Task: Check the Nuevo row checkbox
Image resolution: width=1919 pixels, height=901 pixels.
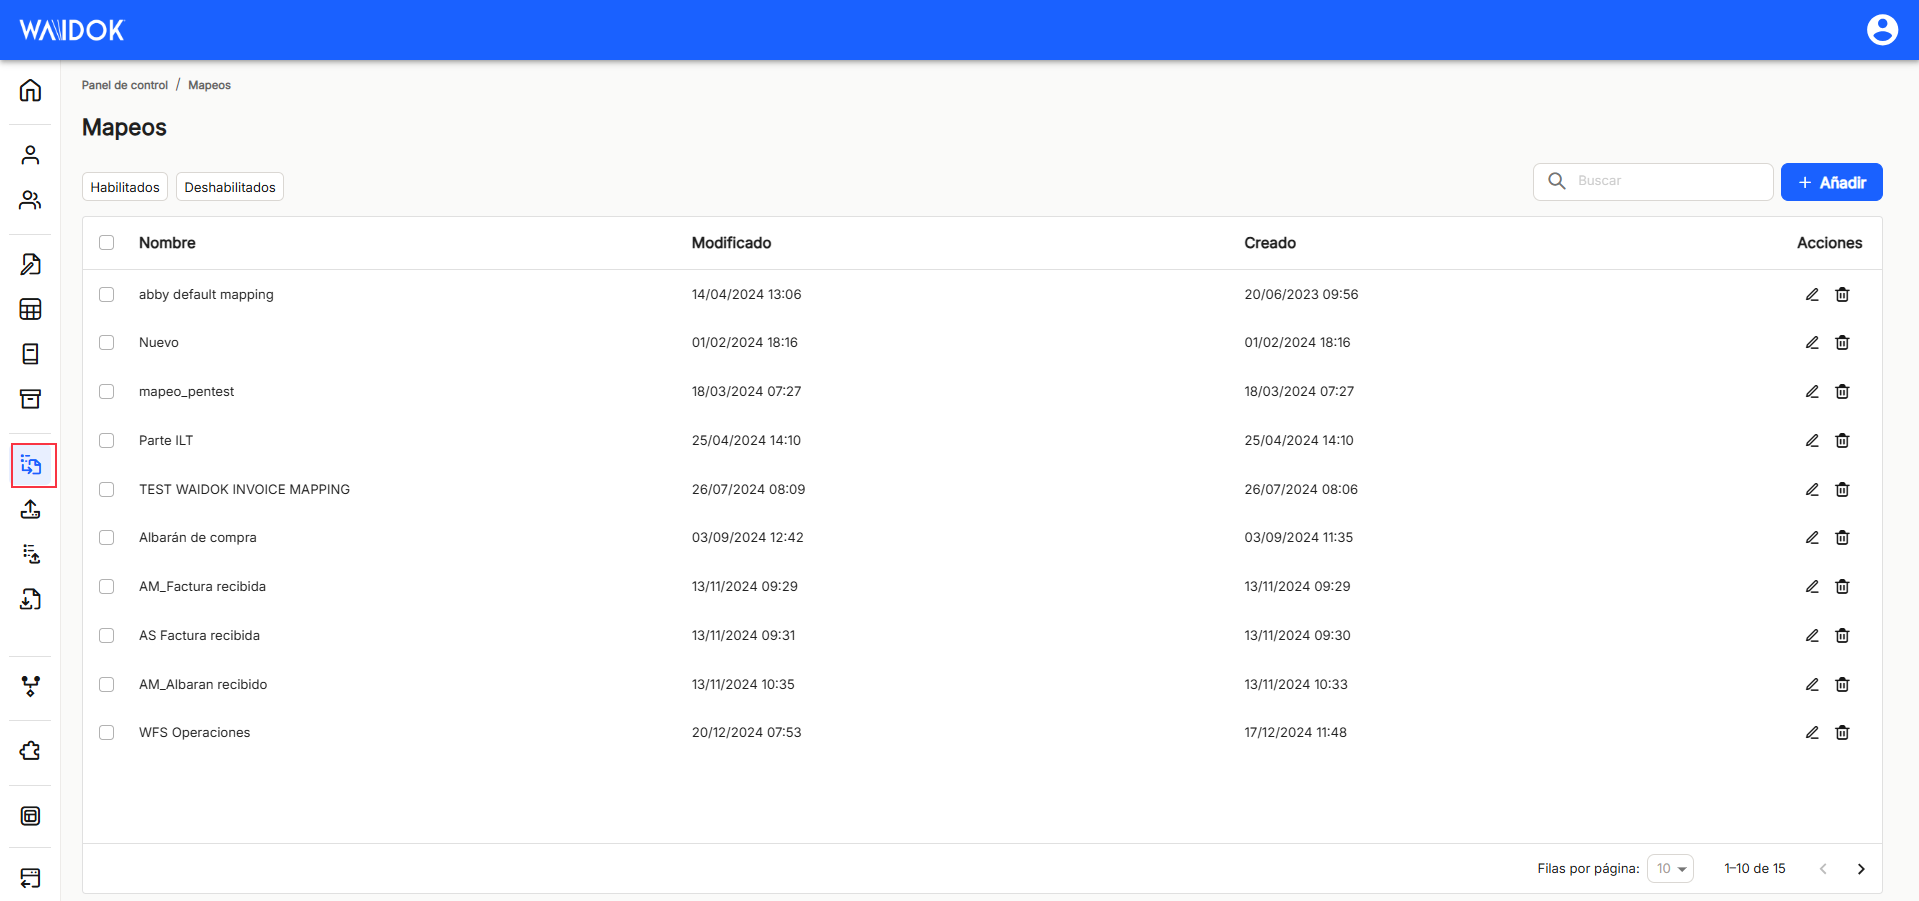Action: (x=107, y=342)
